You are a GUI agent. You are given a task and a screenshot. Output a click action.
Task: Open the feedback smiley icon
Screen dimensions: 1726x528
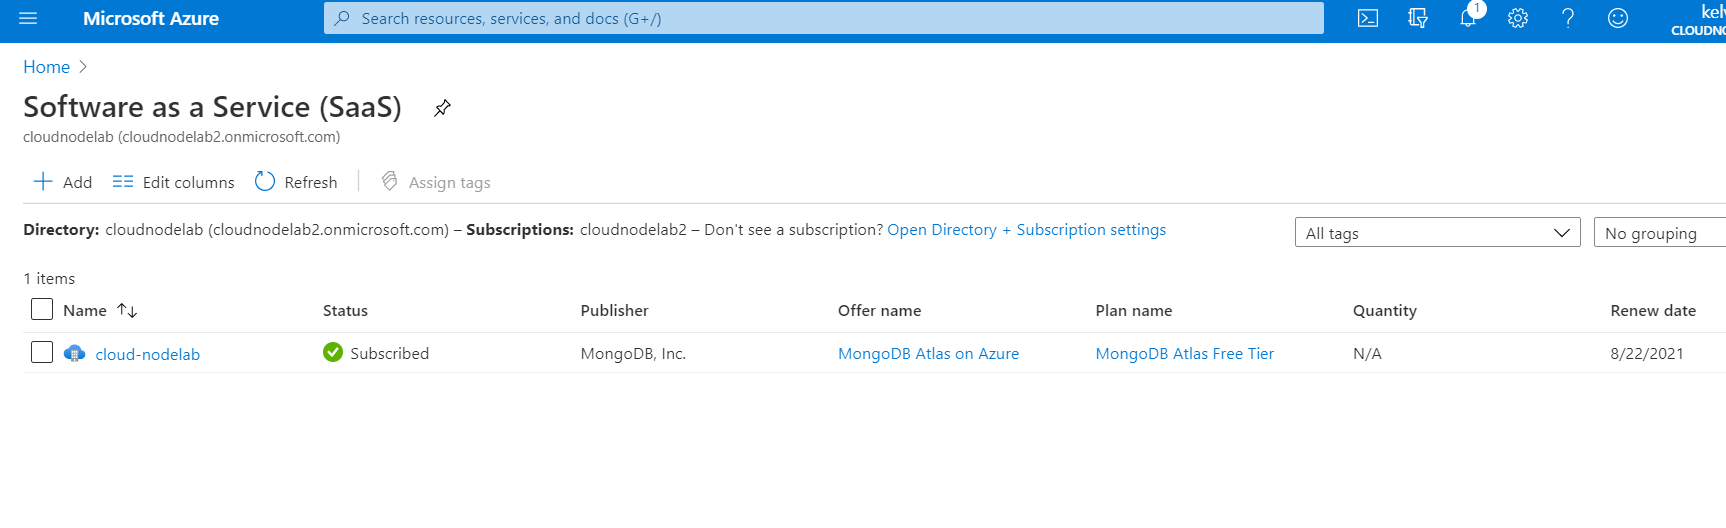click(x=1618, y=18)
